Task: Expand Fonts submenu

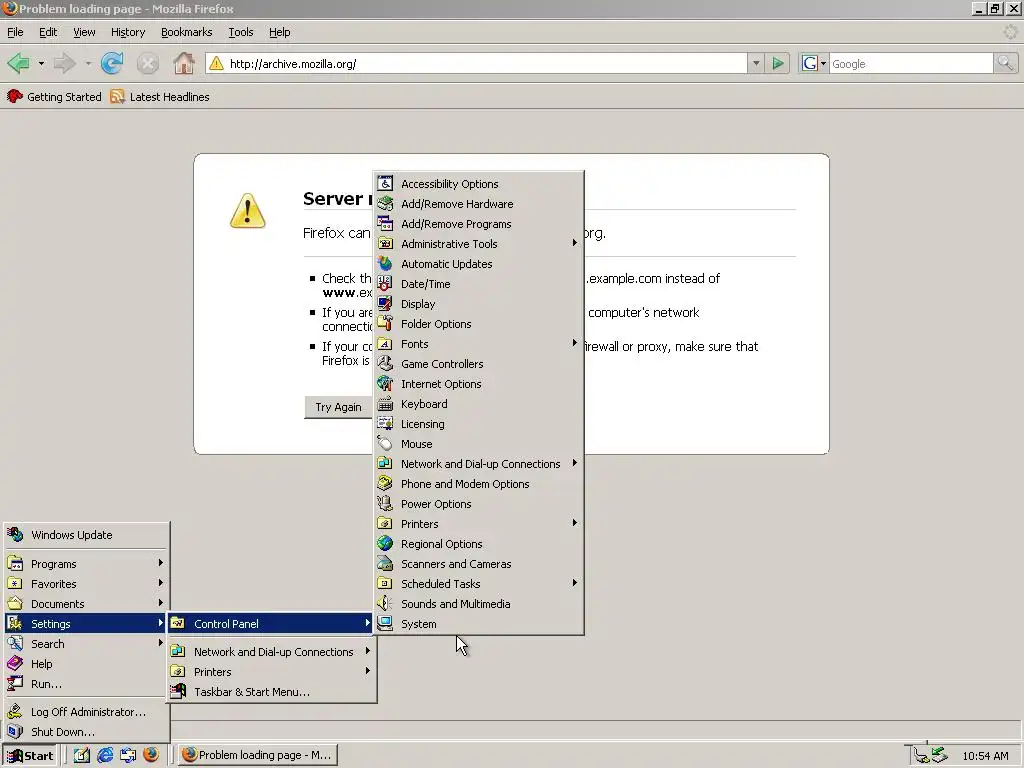Action: coord(479,344)
